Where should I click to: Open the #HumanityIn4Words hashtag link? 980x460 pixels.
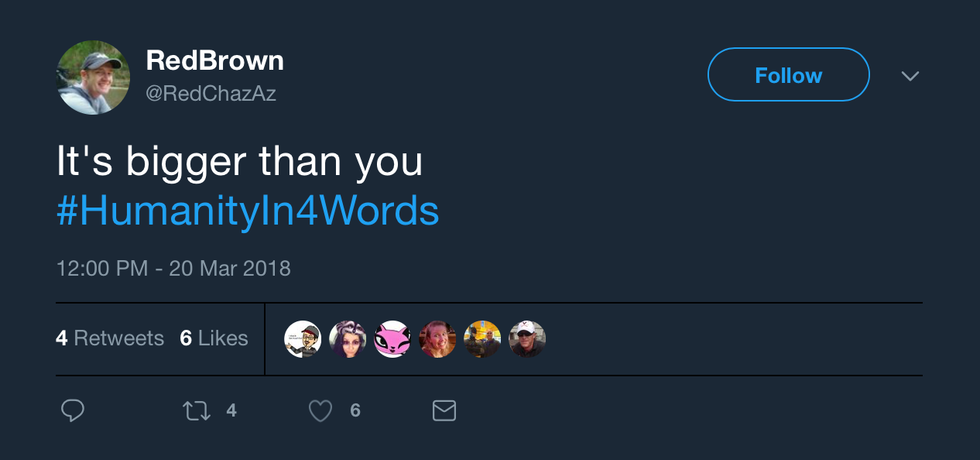[248, 211]
